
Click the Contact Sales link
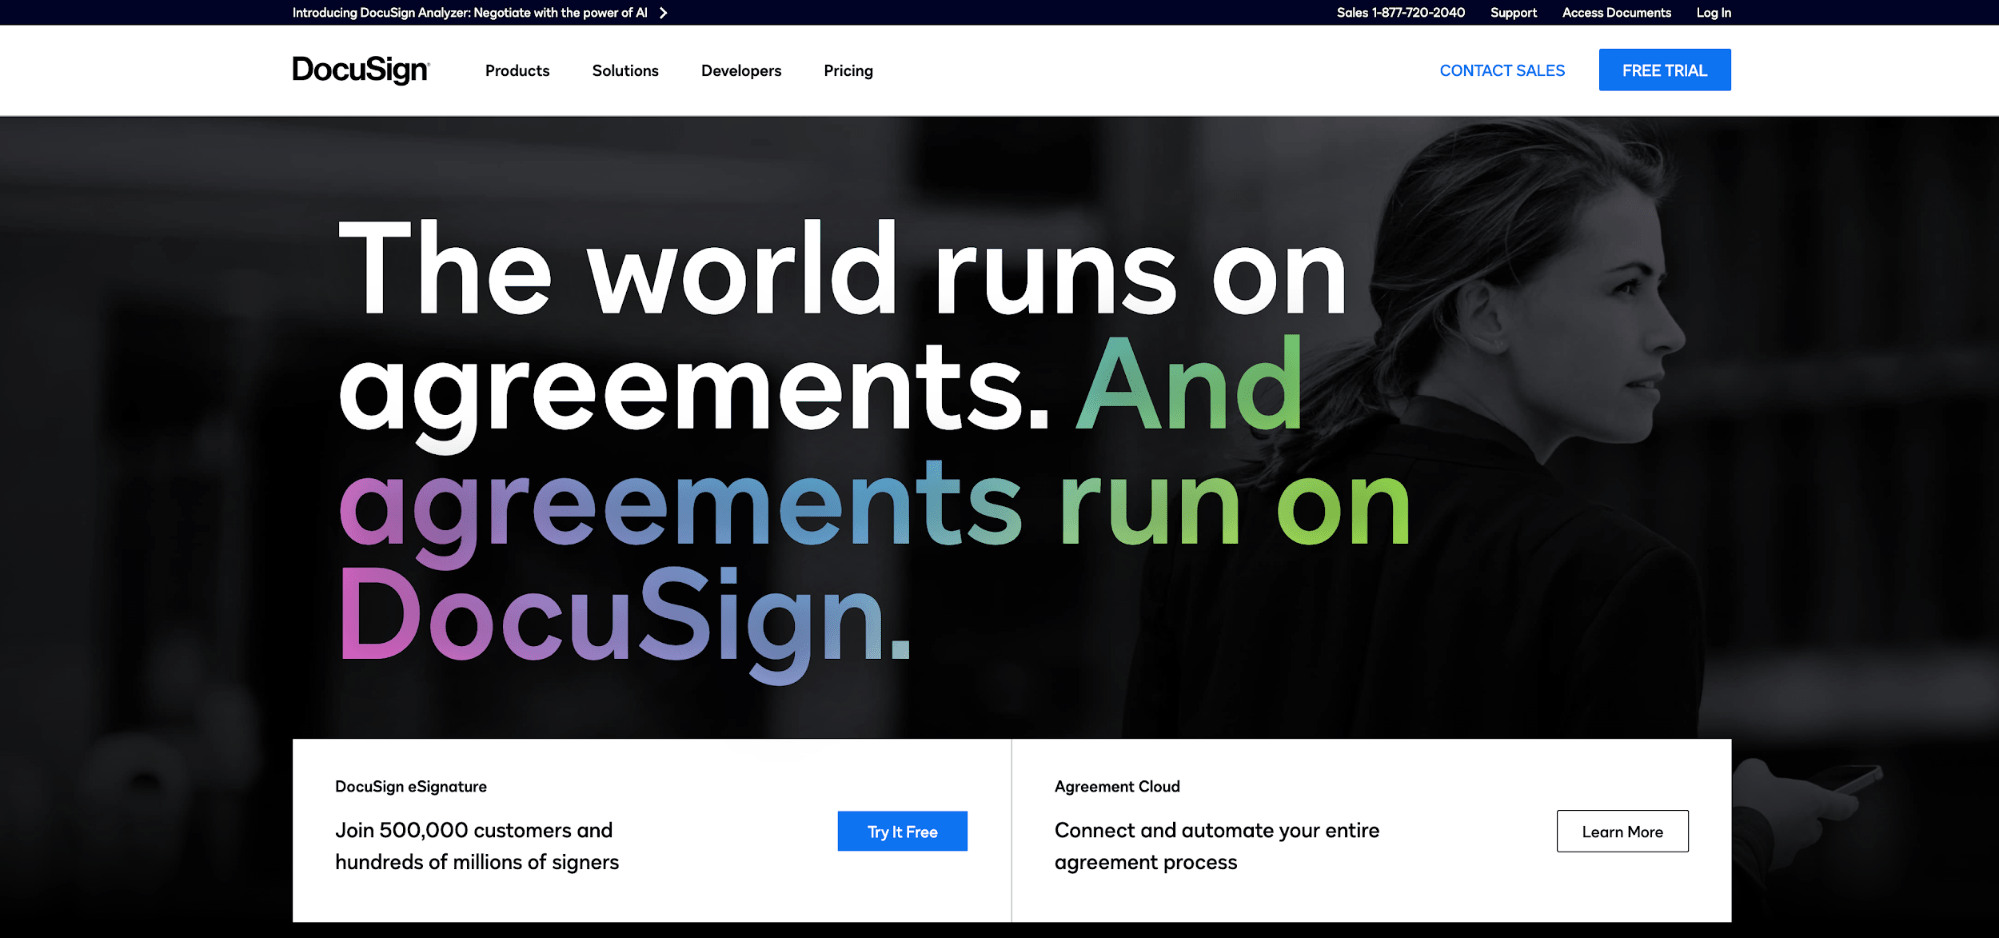(1502, 71)
